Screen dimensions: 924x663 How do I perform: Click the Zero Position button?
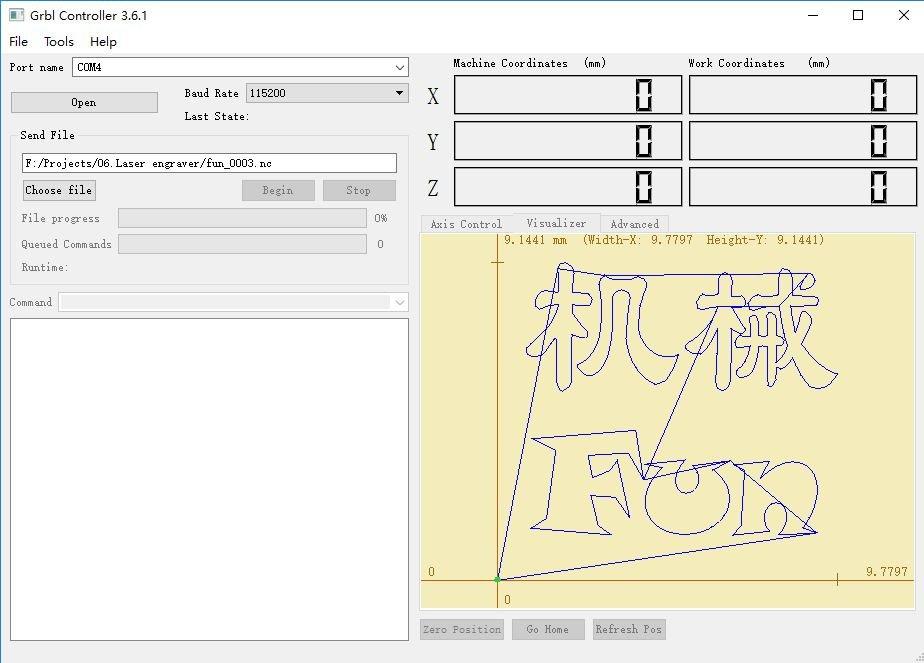pyautogui.click(x=462, y=629)
